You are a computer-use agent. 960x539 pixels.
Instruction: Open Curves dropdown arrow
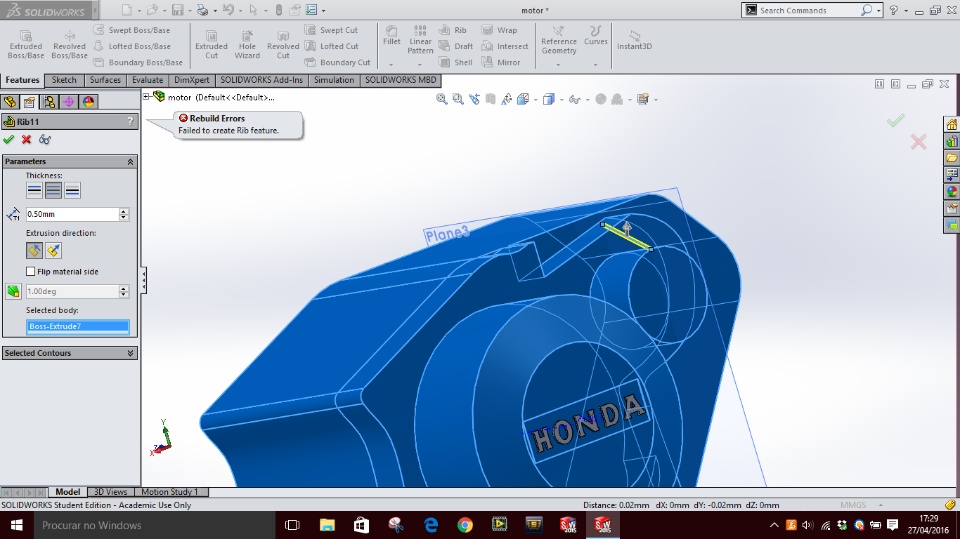click(595, 64)
